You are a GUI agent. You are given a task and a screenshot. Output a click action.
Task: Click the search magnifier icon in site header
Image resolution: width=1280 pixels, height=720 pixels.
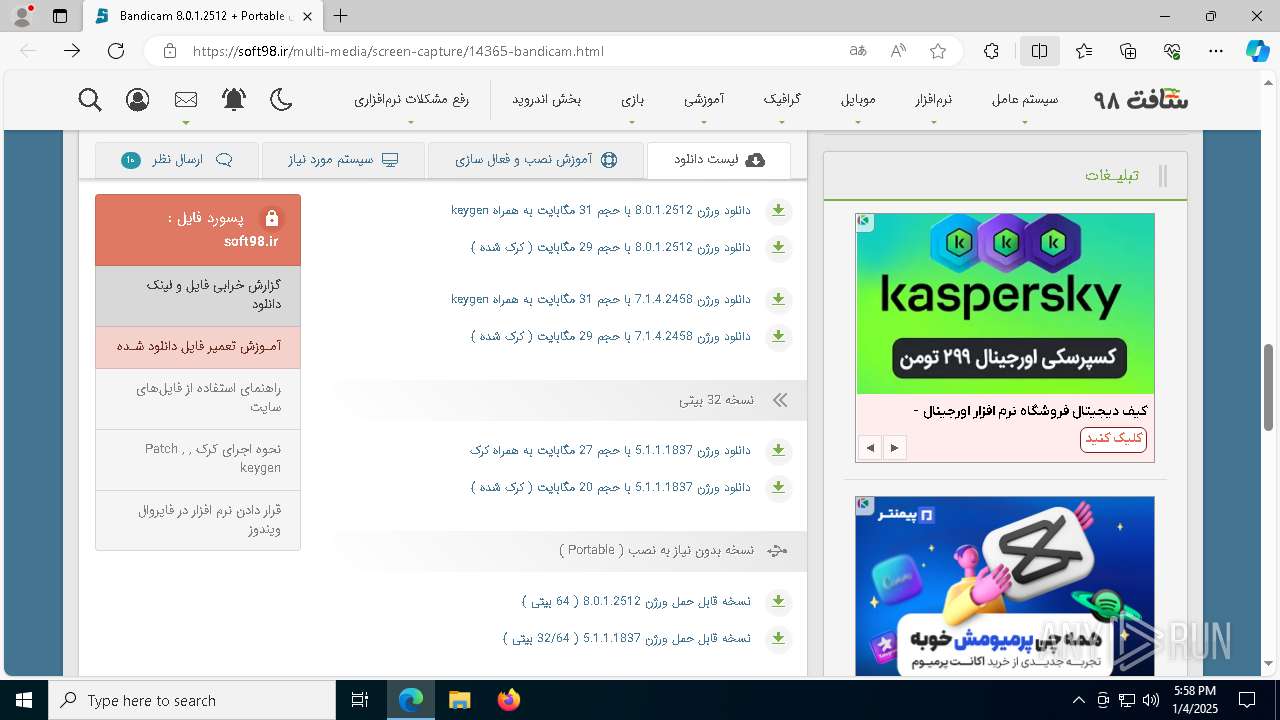(90, 100)
